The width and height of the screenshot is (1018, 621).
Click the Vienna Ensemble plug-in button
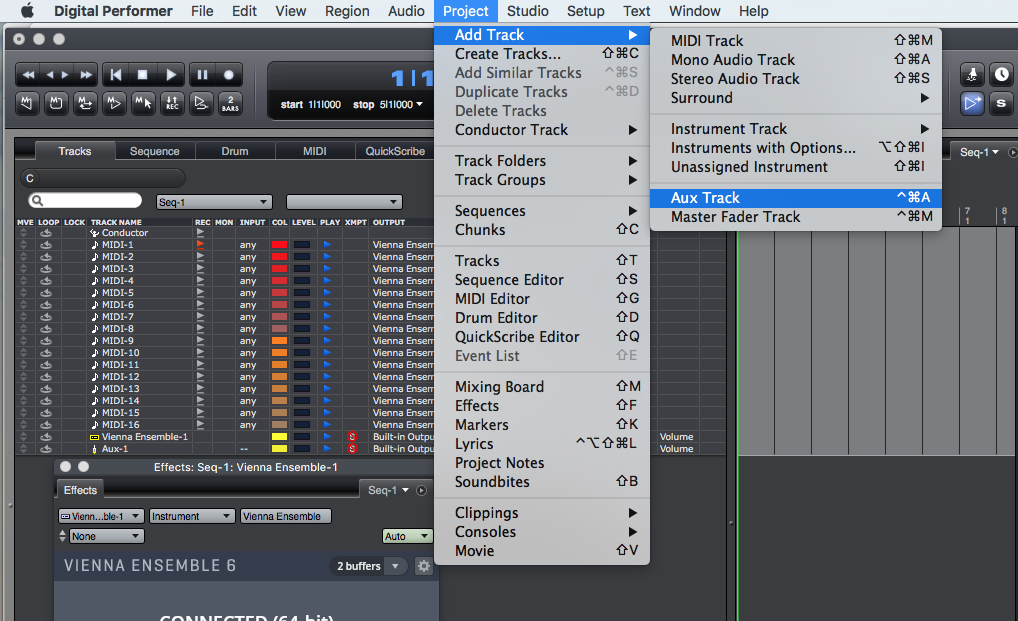[286, 517]
